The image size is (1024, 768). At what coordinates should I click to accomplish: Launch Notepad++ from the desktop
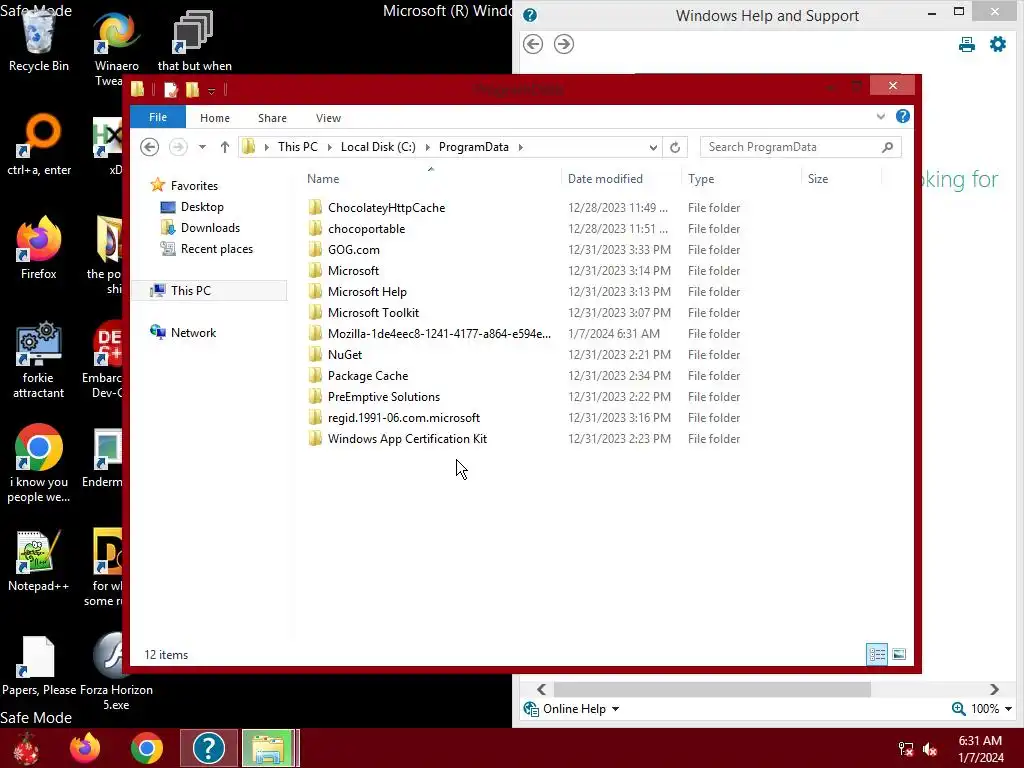39,560
